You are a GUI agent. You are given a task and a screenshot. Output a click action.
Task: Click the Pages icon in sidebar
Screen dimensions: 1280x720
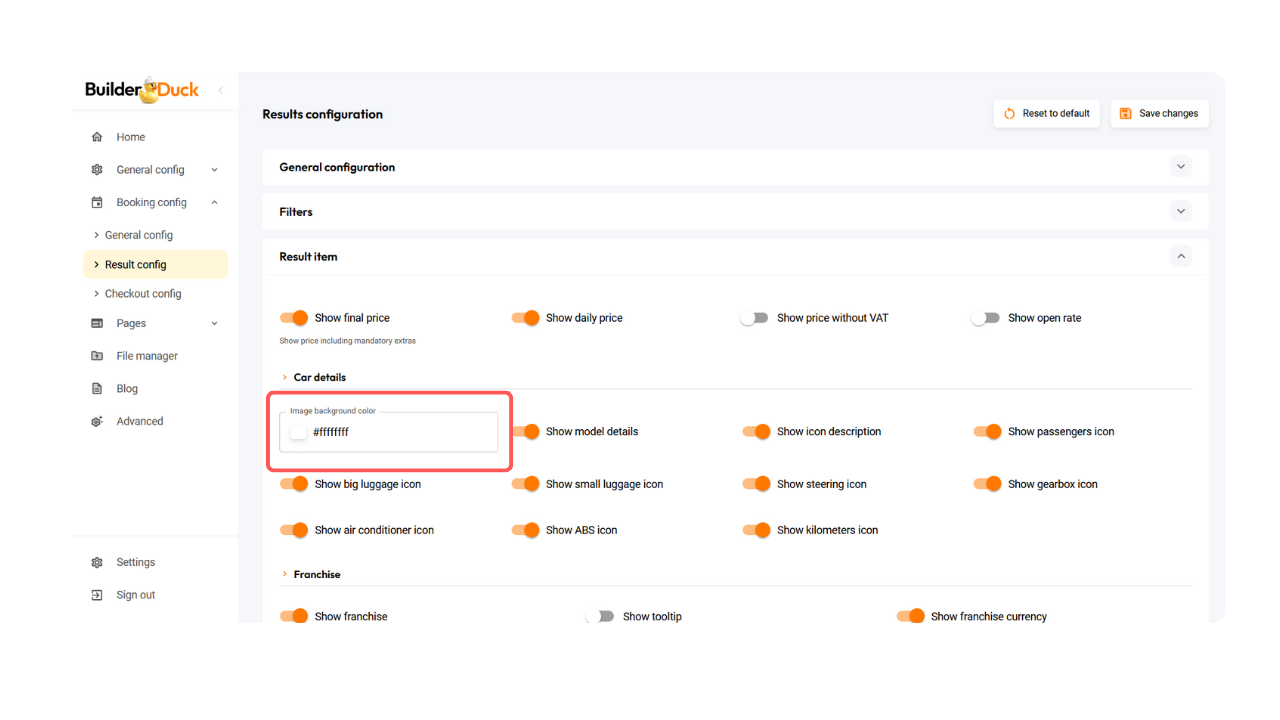pyautogui.click(x=97, y=323)
